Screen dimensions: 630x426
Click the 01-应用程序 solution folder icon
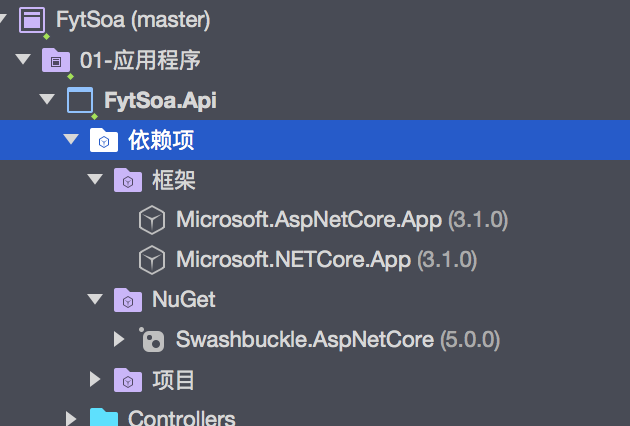(x=56, y=60)
